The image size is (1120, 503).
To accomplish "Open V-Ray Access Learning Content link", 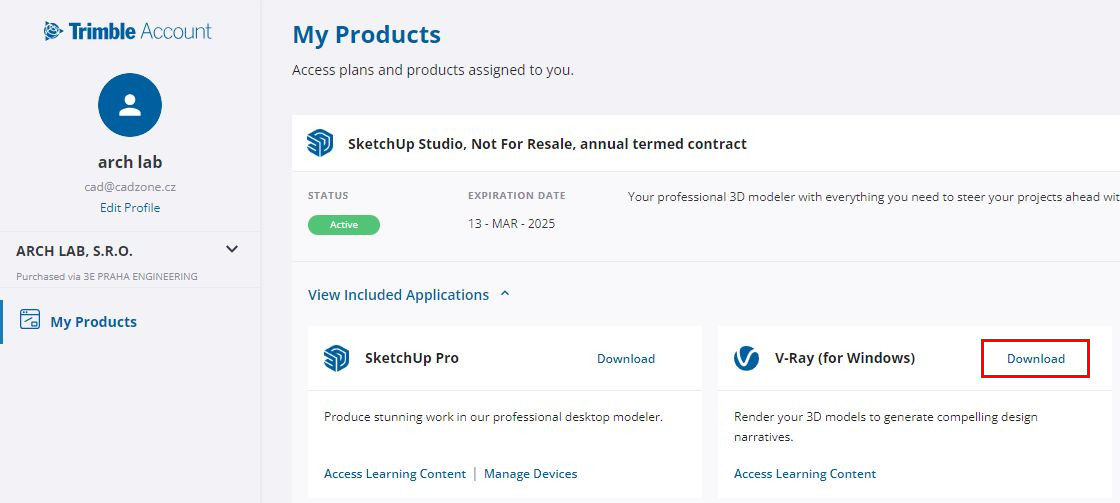I will click(805, 474).
